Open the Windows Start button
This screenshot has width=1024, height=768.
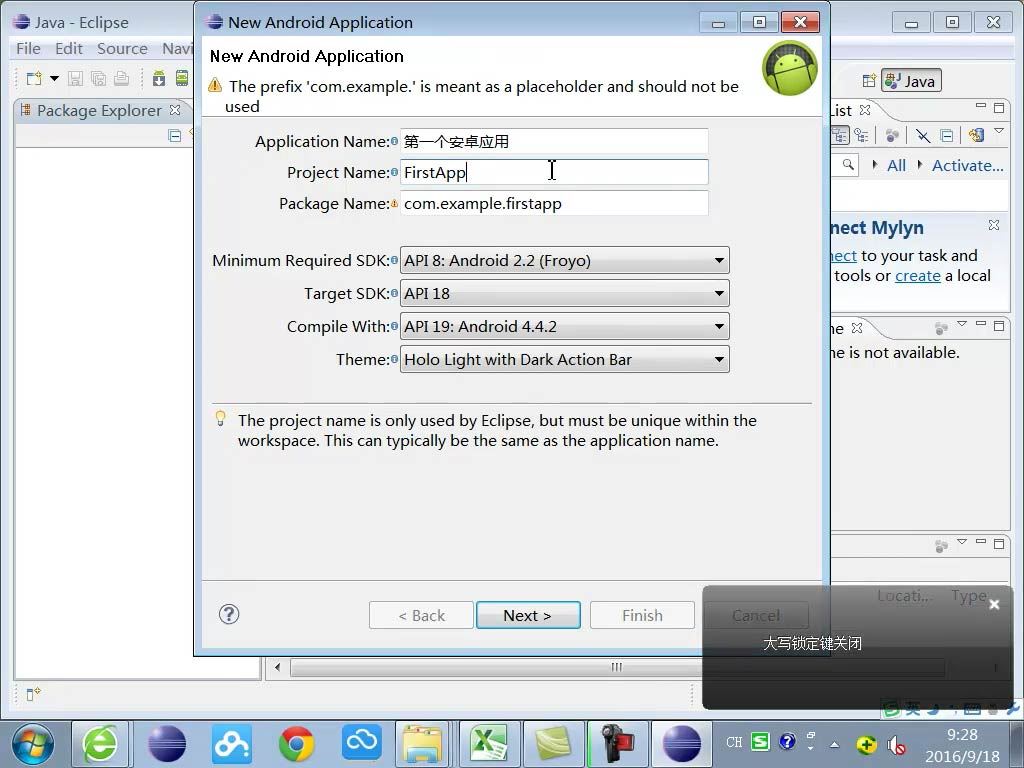pyautogui.click(x=33, y=744)
